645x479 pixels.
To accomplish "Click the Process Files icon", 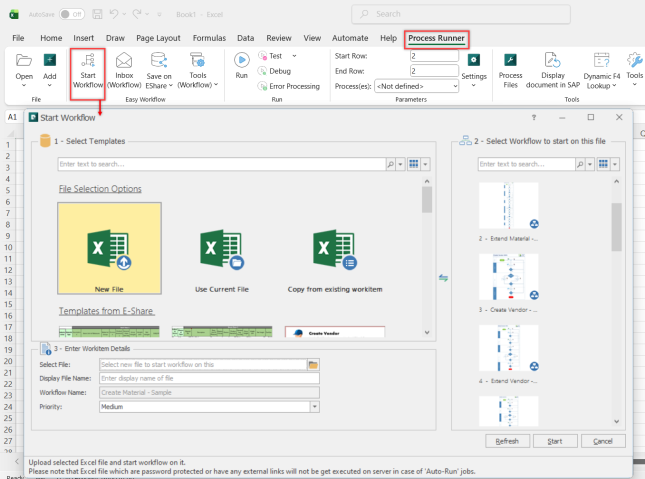I will (510, 60).
